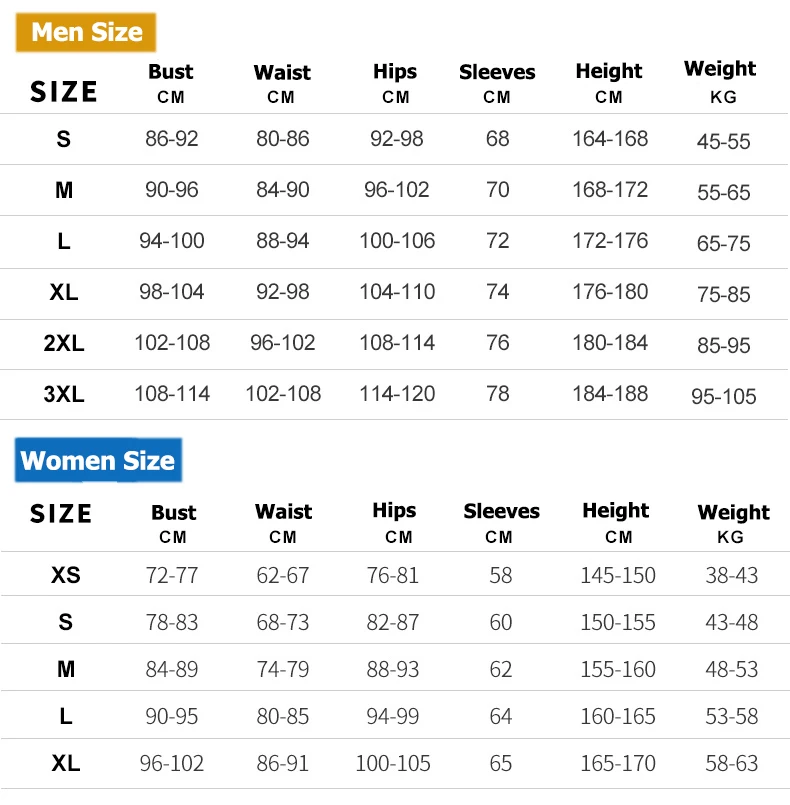Select the men's Bust CM column header

coord(171,83)
